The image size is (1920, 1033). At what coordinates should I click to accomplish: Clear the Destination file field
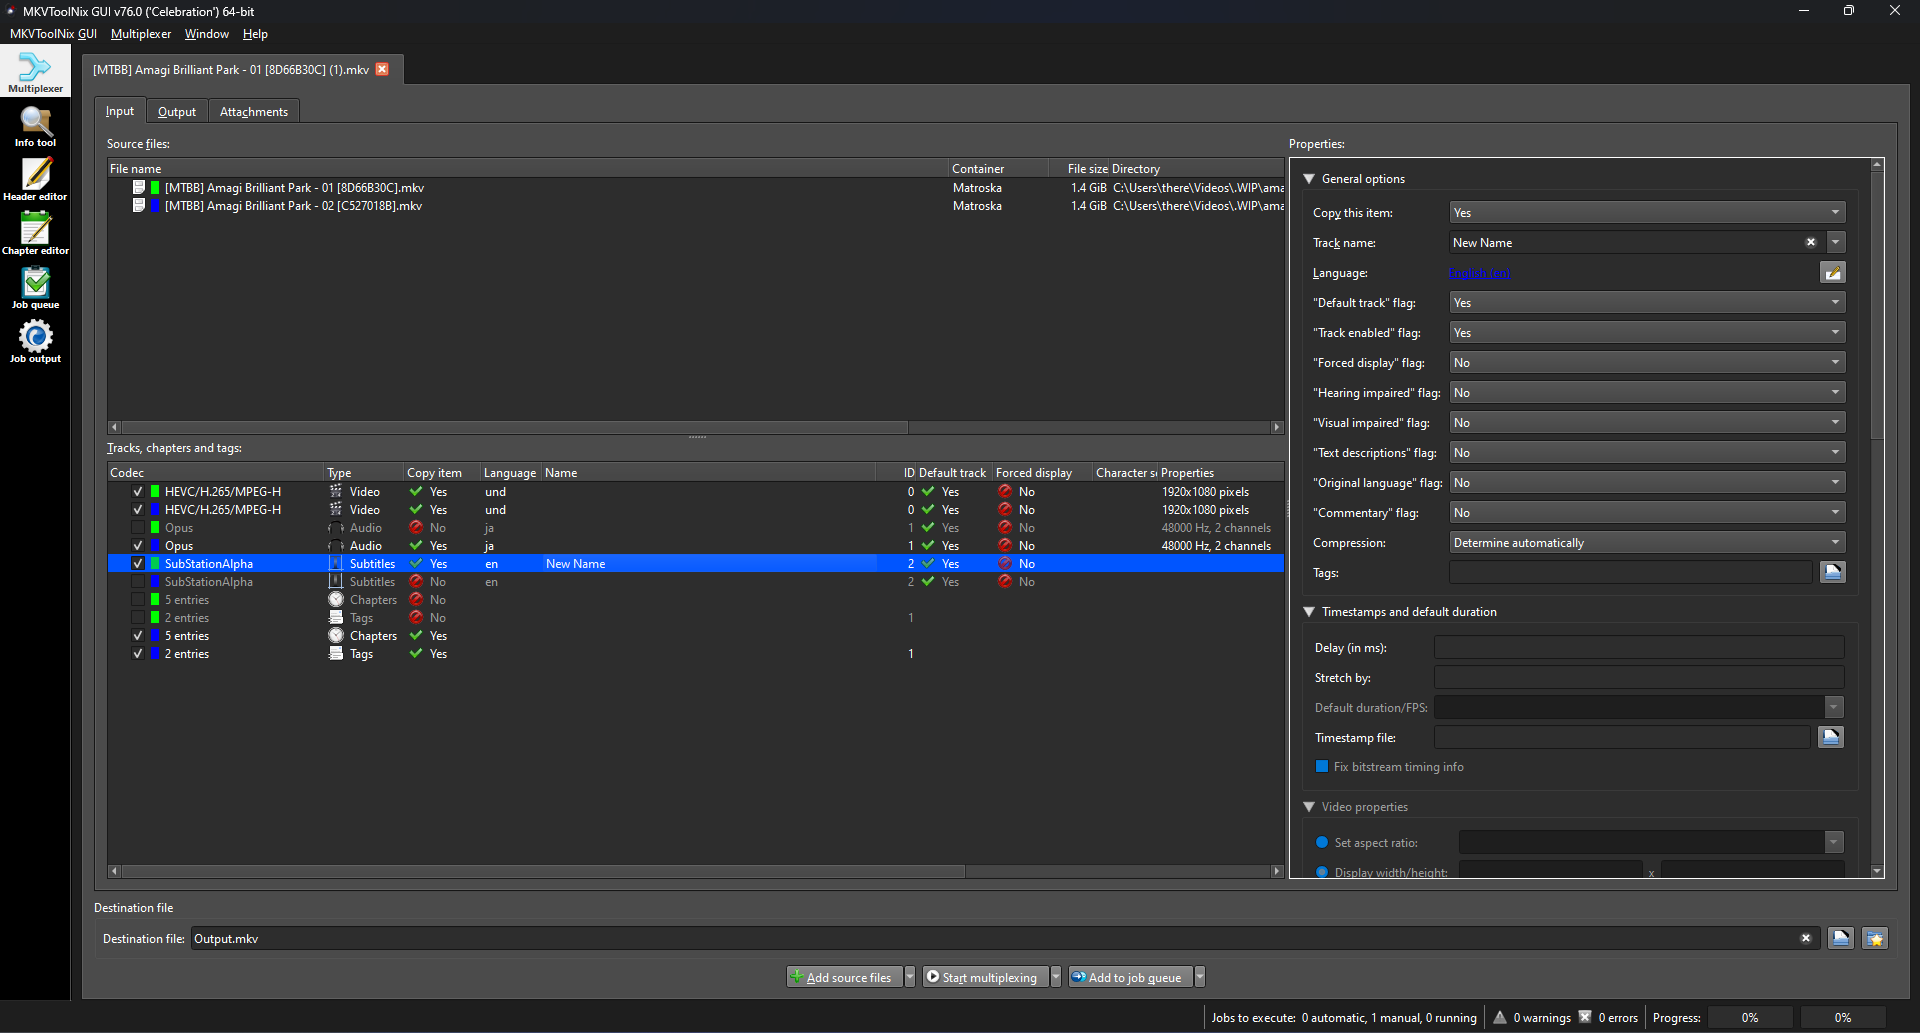(1806, 938)
